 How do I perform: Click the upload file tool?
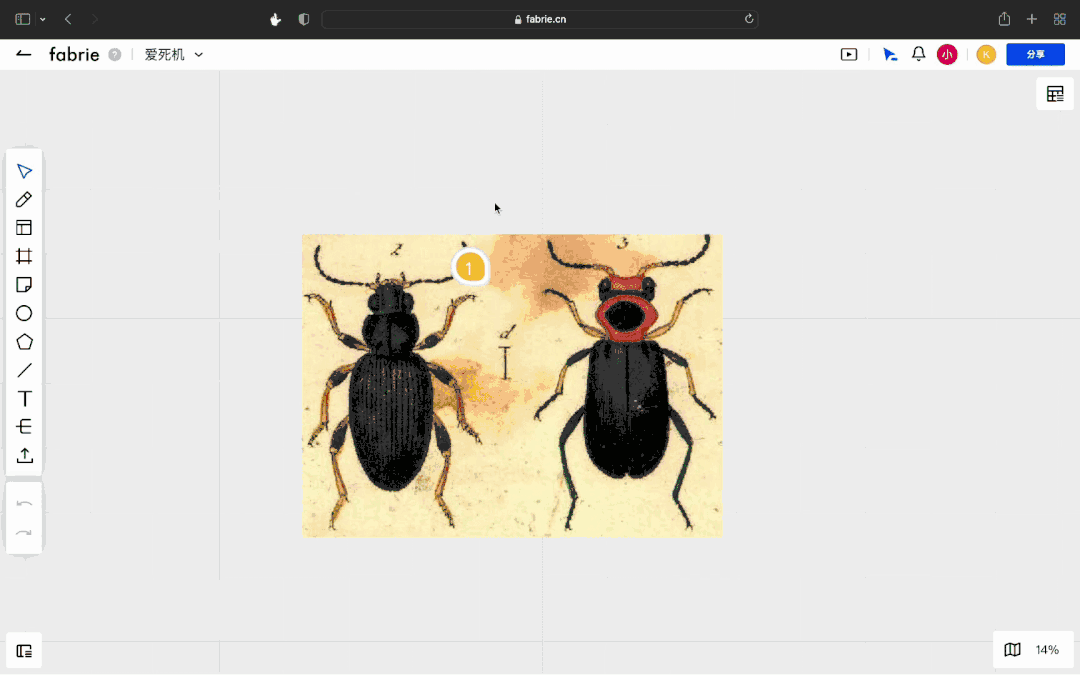pyautogui.click(x=24, y=455)
